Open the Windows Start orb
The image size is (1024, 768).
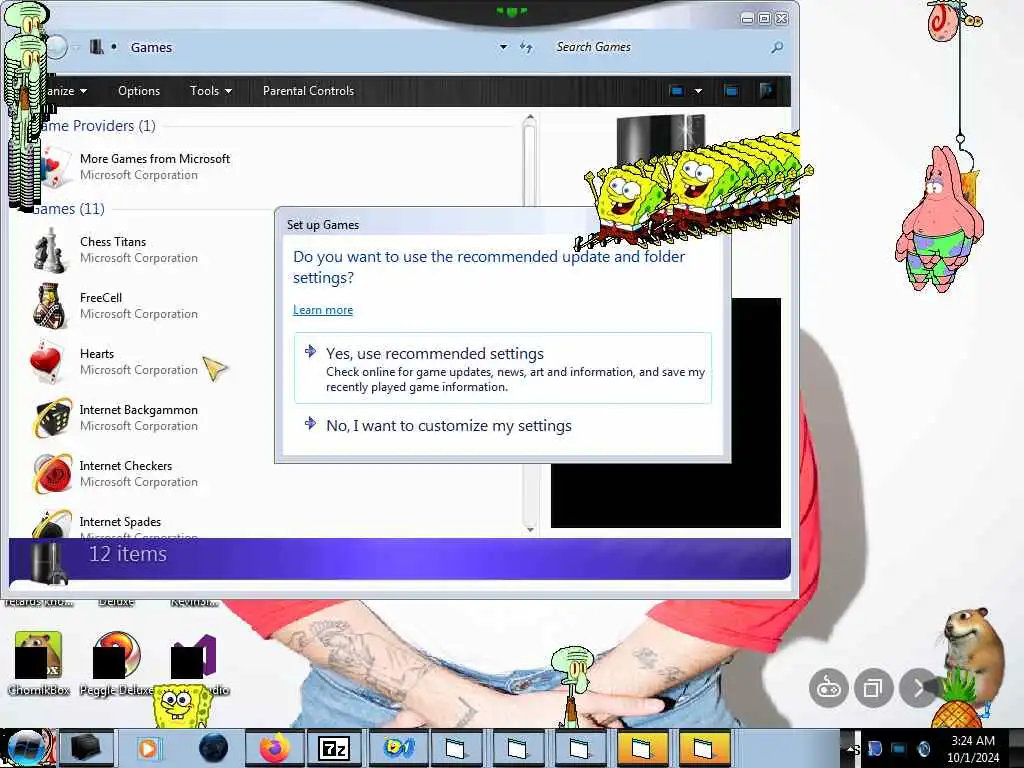point(27,748)
